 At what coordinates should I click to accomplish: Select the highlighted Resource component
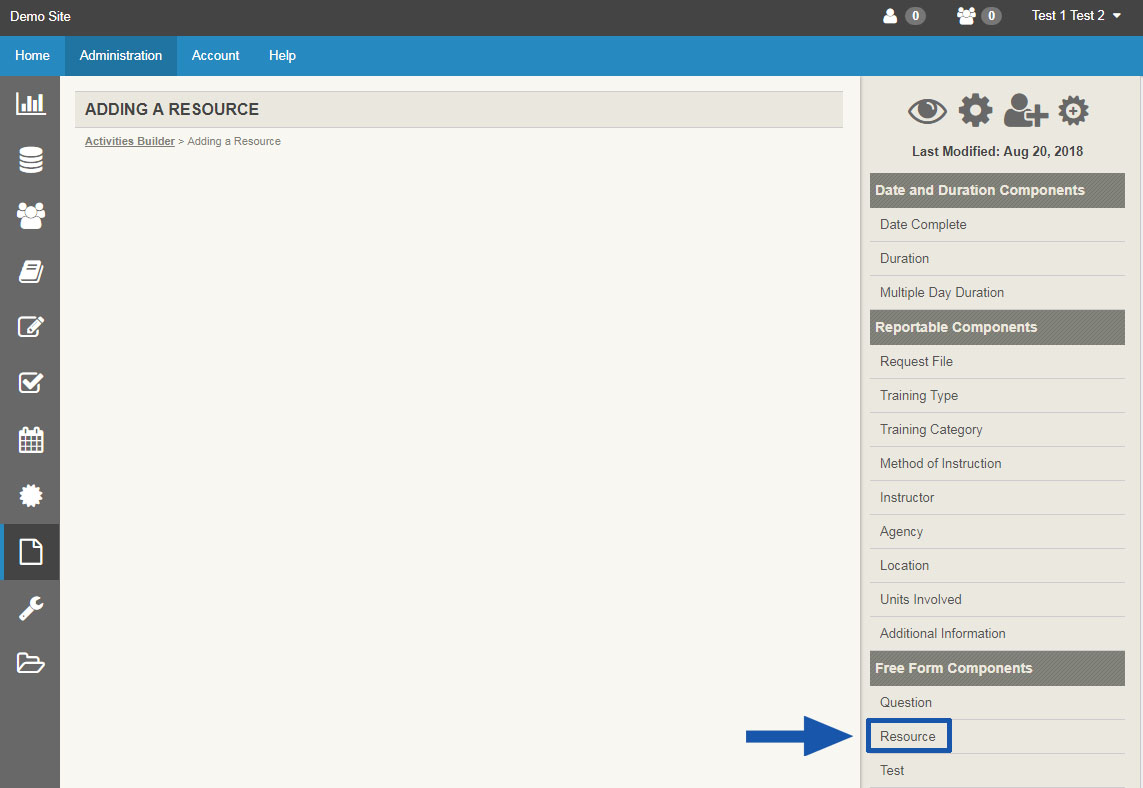(907, 735)
